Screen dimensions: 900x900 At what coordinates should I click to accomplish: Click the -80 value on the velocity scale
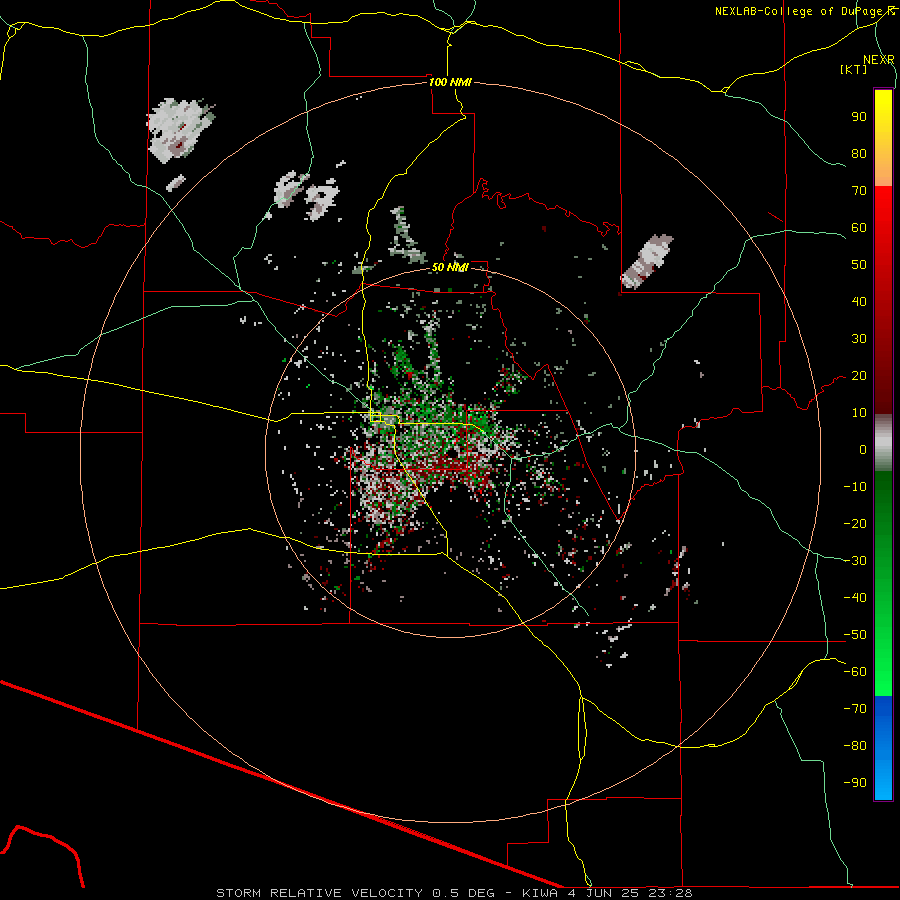[x=855, y=746]
